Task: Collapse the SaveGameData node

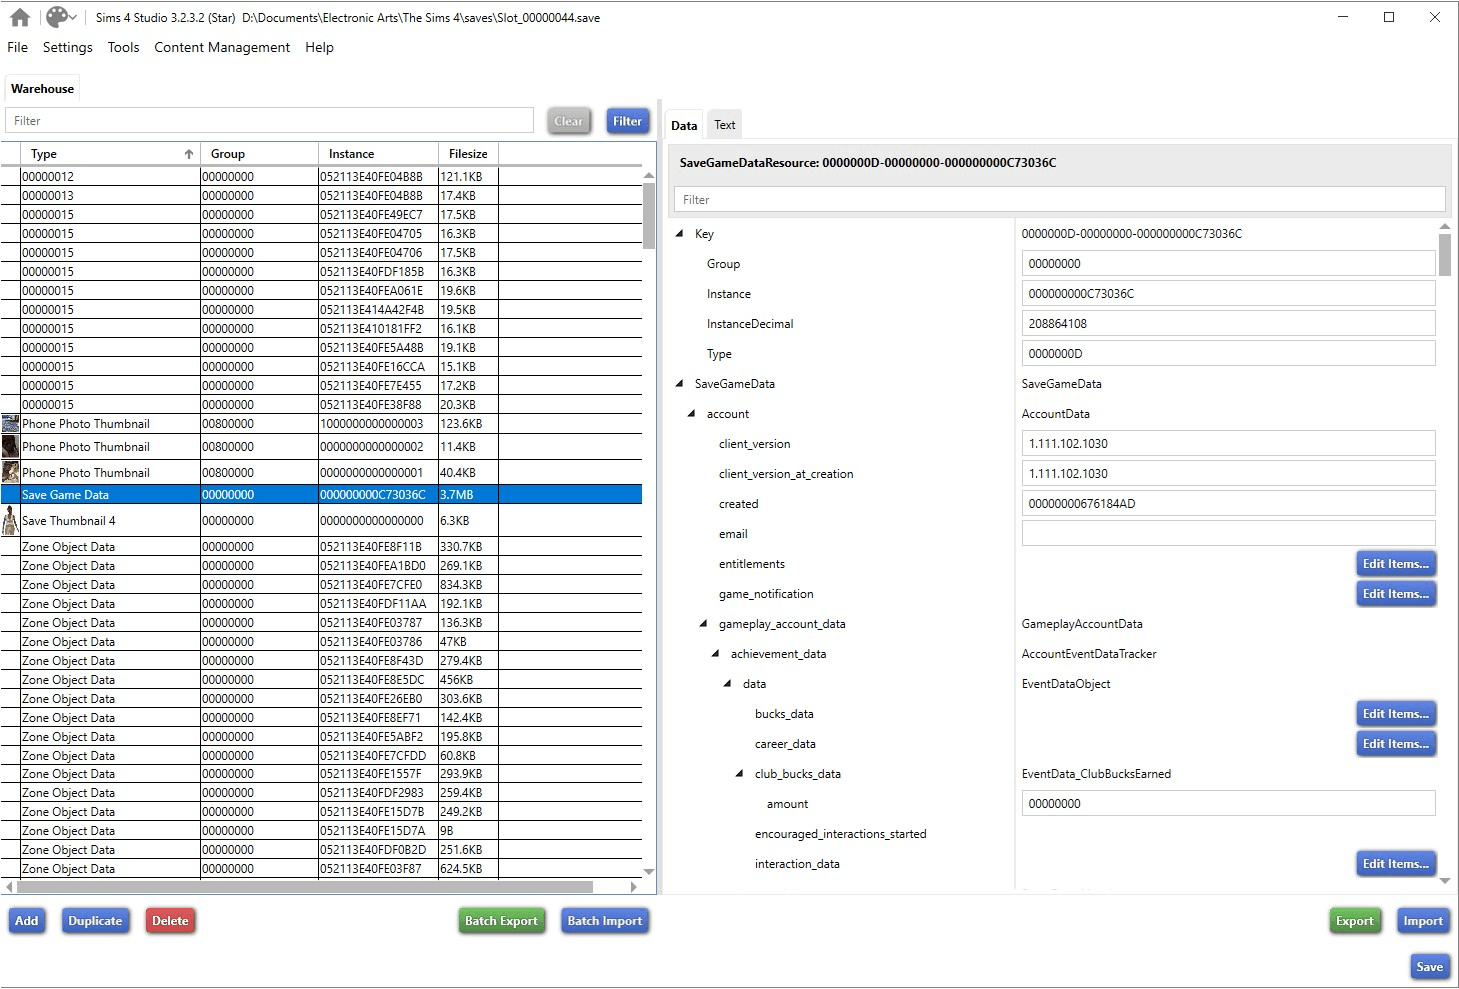Action: [680, 384]
